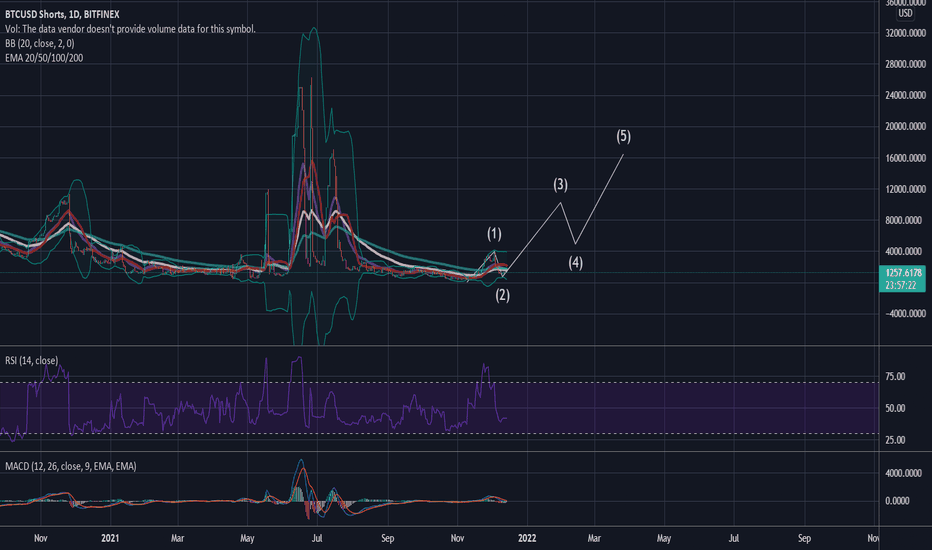
Task: Select the EMA 20/50/100/200 indicator legend
Action: (x=44, y=58)
